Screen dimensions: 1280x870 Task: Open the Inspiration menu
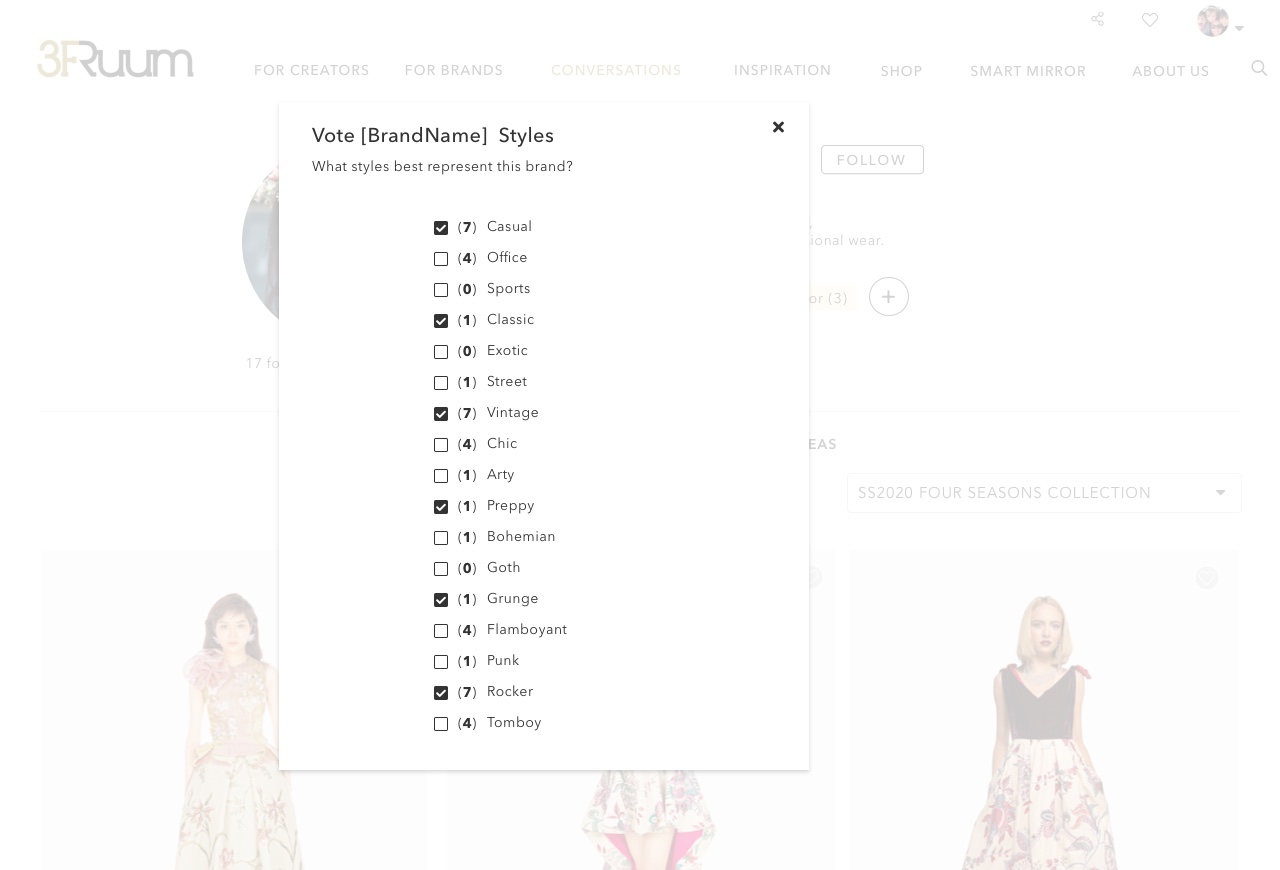tap(783, 70)
